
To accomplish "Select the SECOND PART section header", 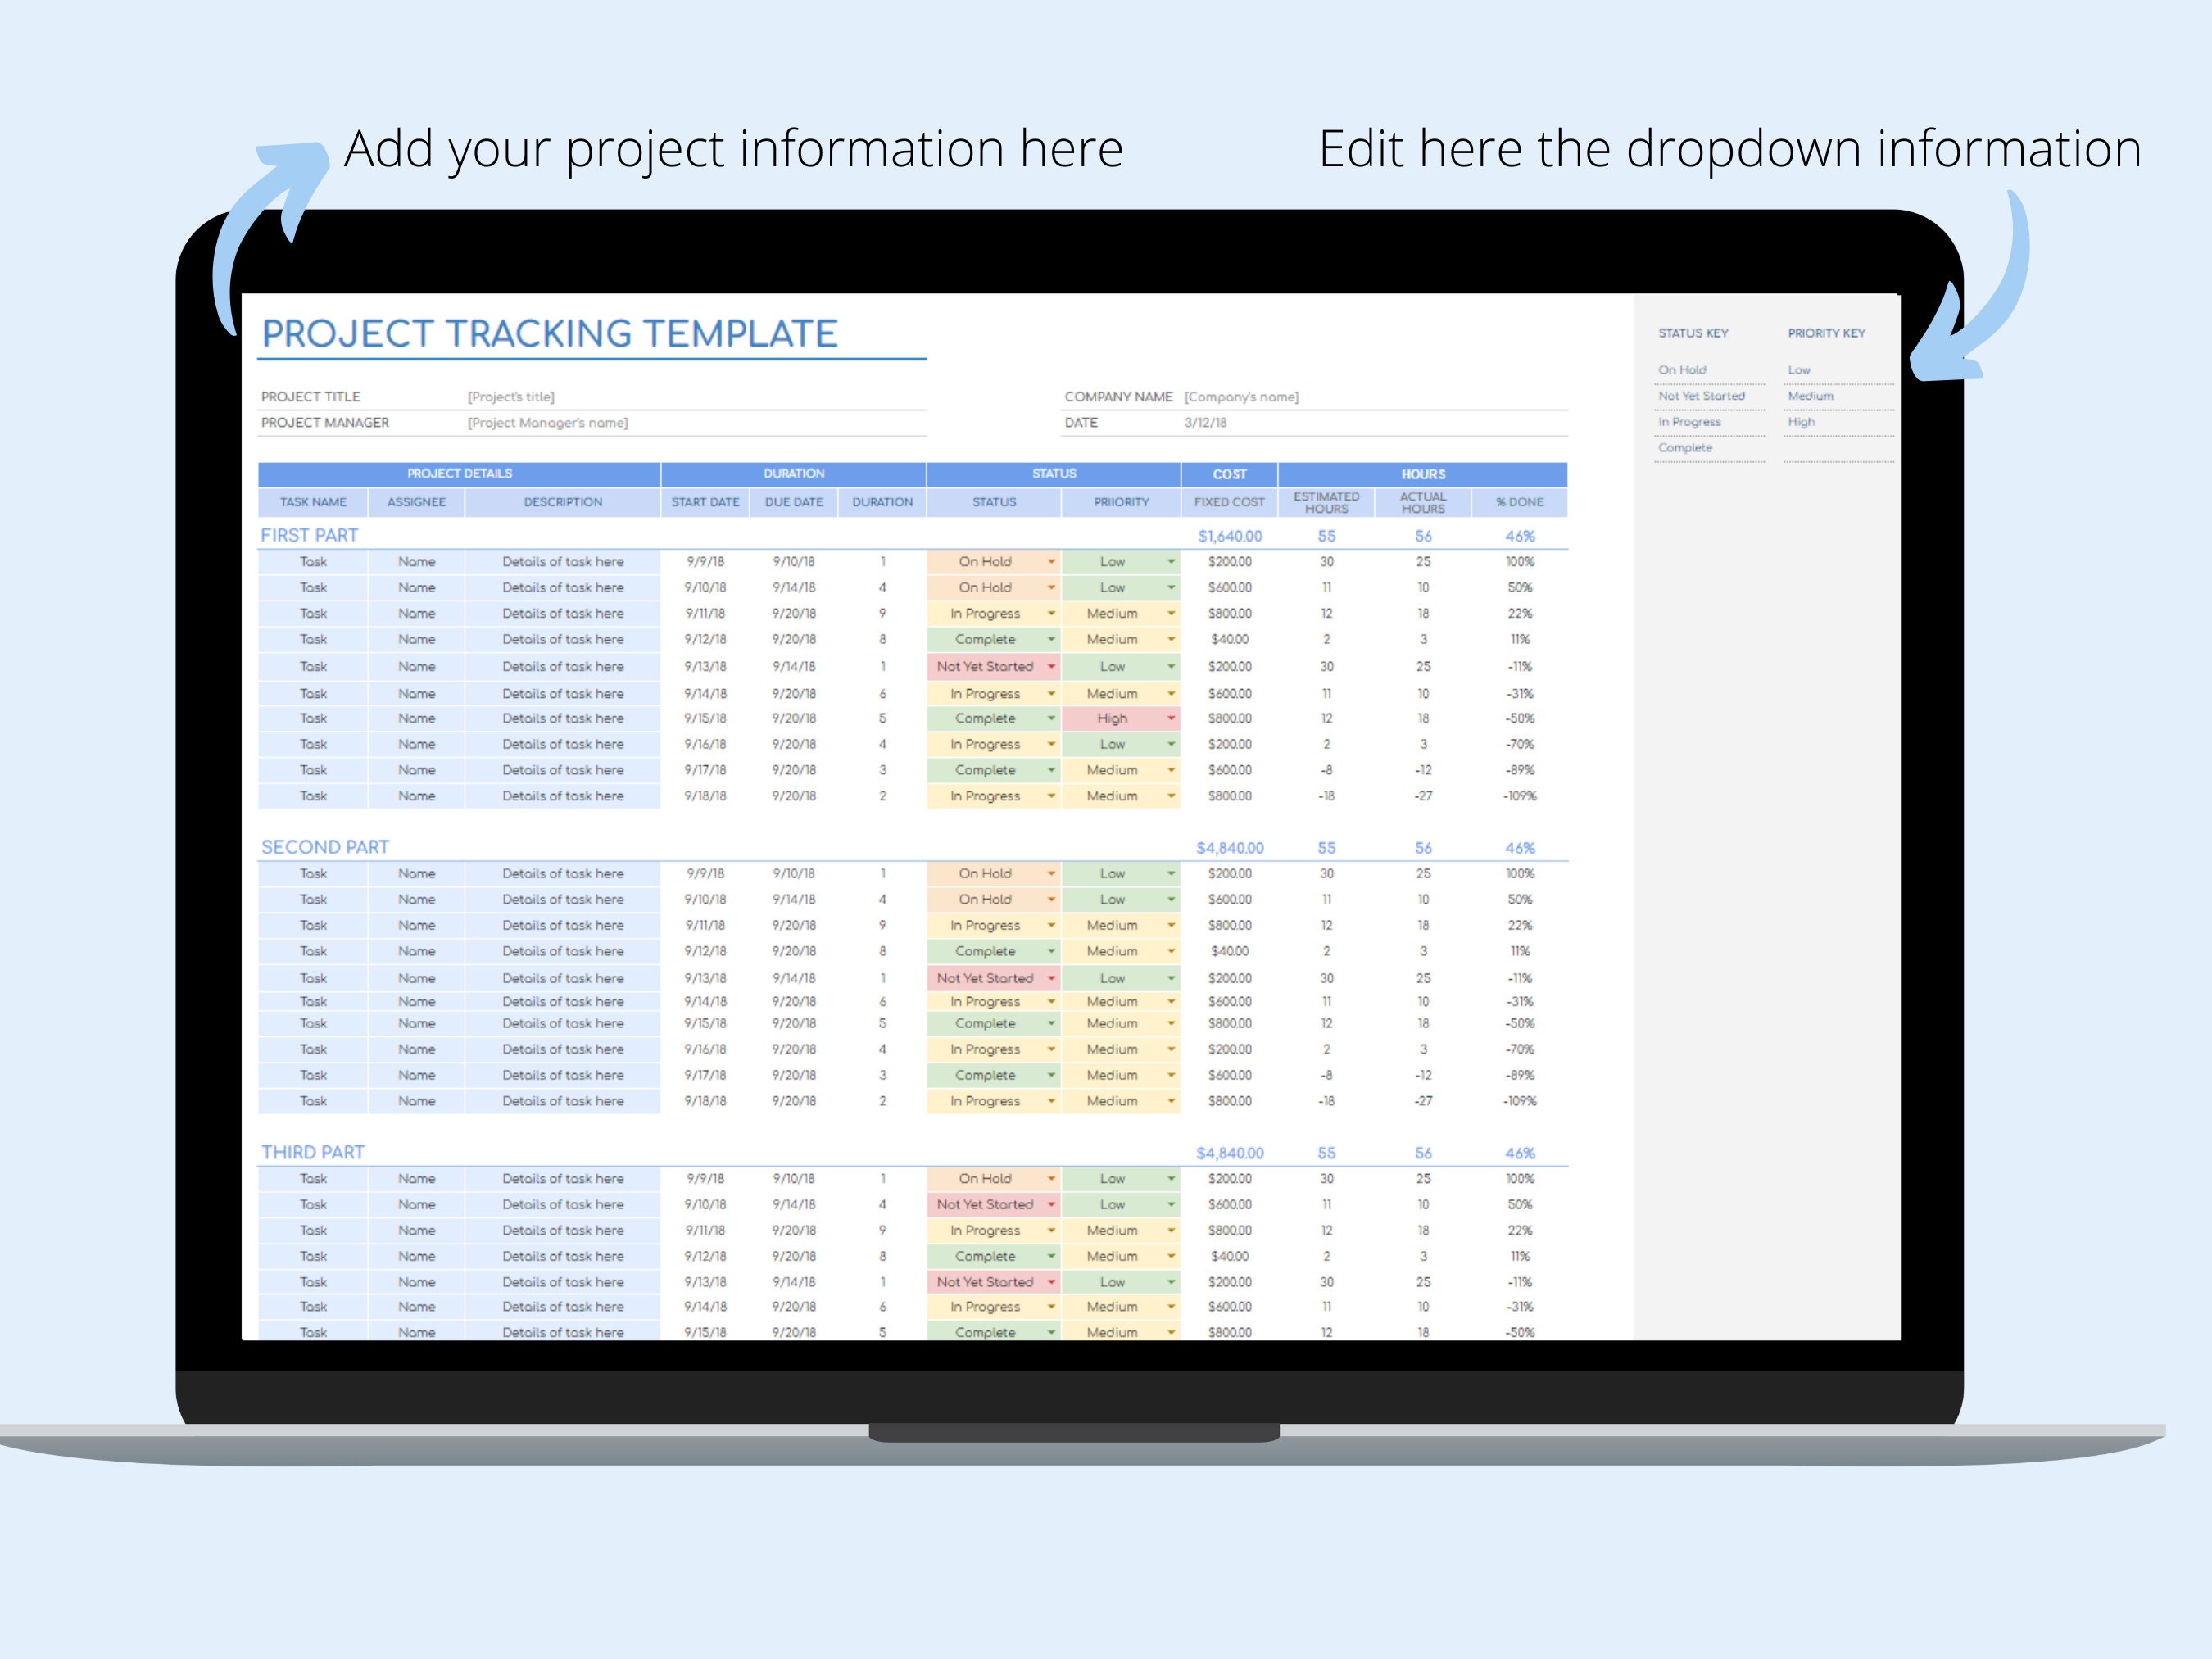I will [x=325, y=846].
